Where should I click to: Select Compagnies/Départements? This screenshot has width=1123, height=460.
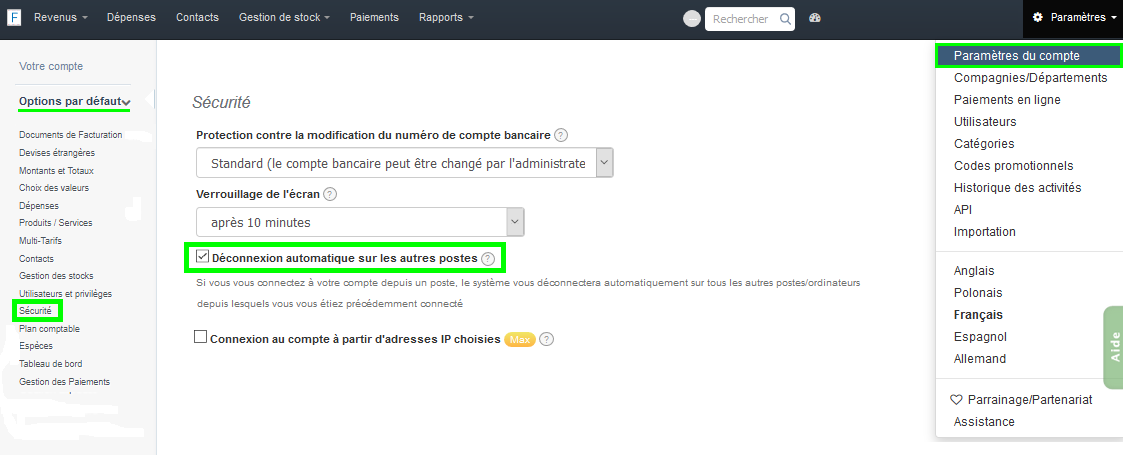(1030, 77)
